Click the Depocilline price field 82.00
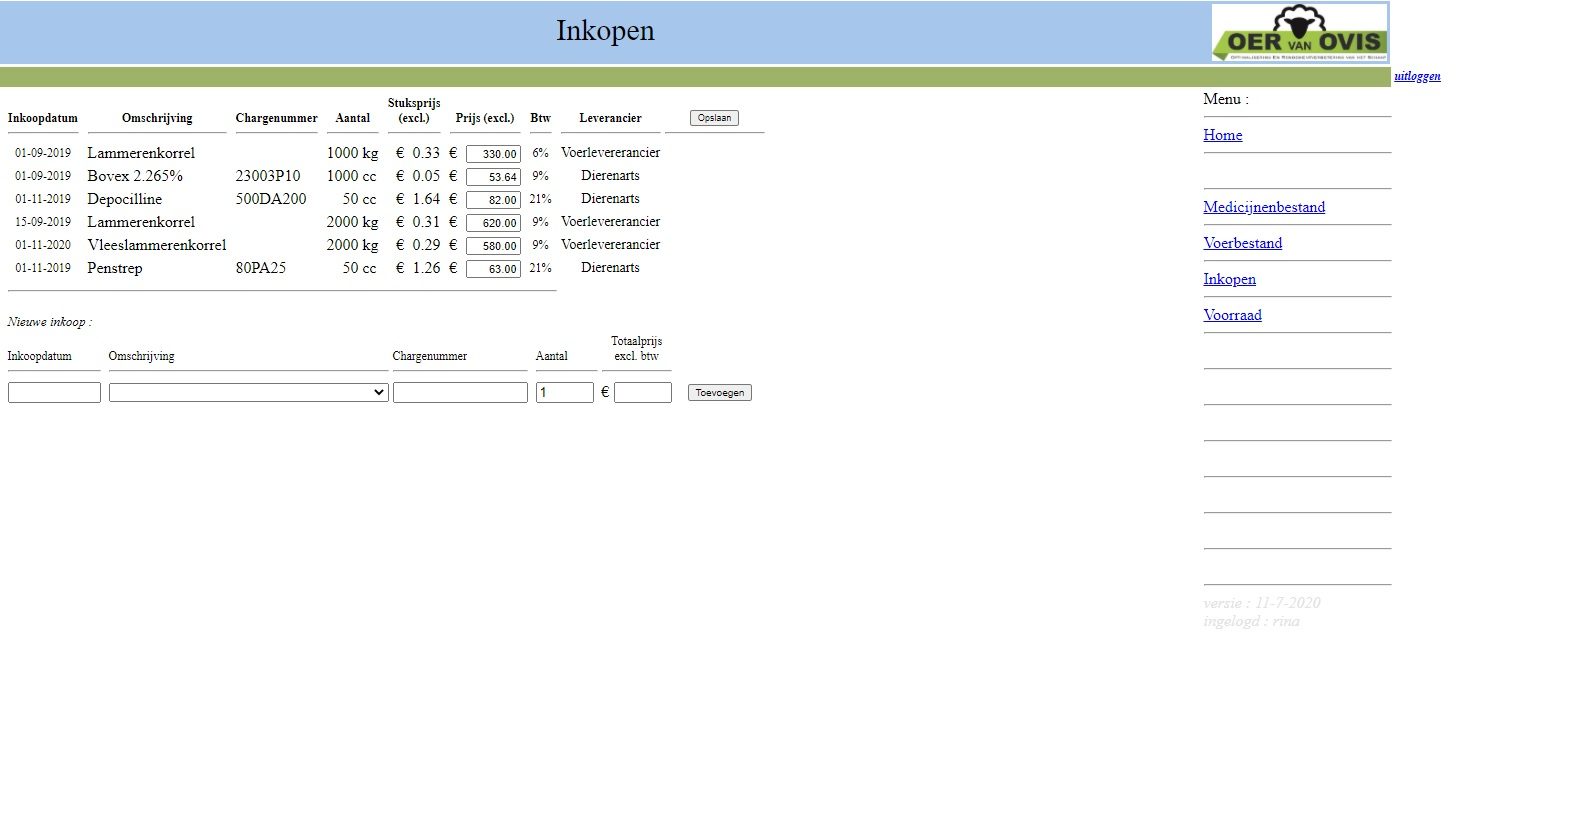 click(x=493, y=200)
